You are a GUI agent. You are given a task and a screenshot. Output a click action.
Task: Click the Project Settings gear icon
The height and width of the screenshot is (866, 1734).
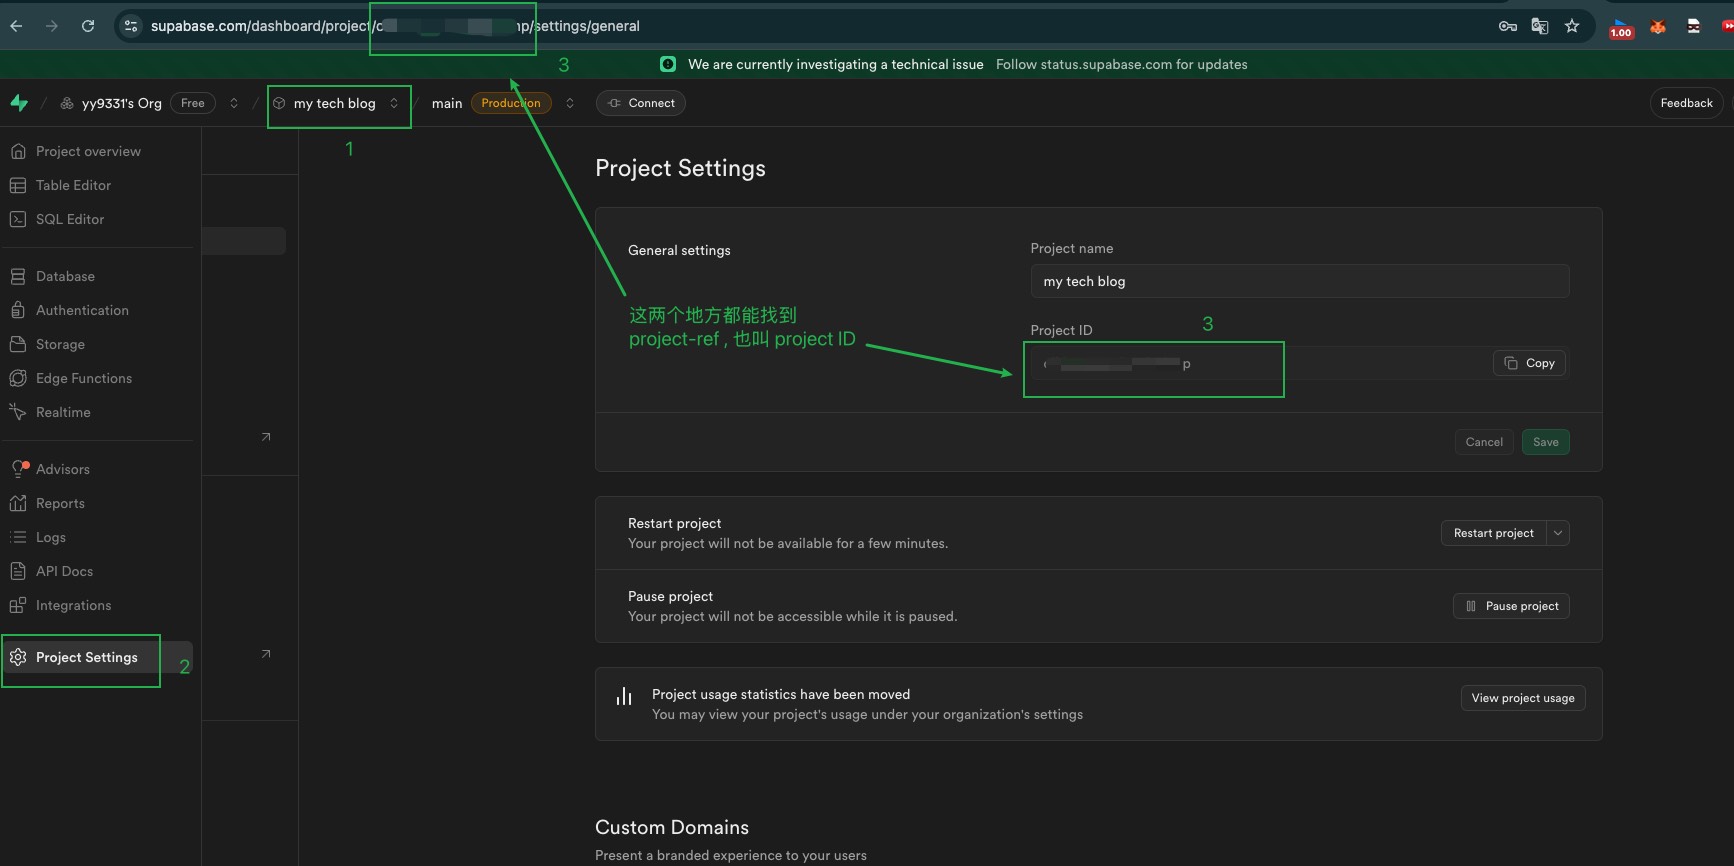[18, 657]
